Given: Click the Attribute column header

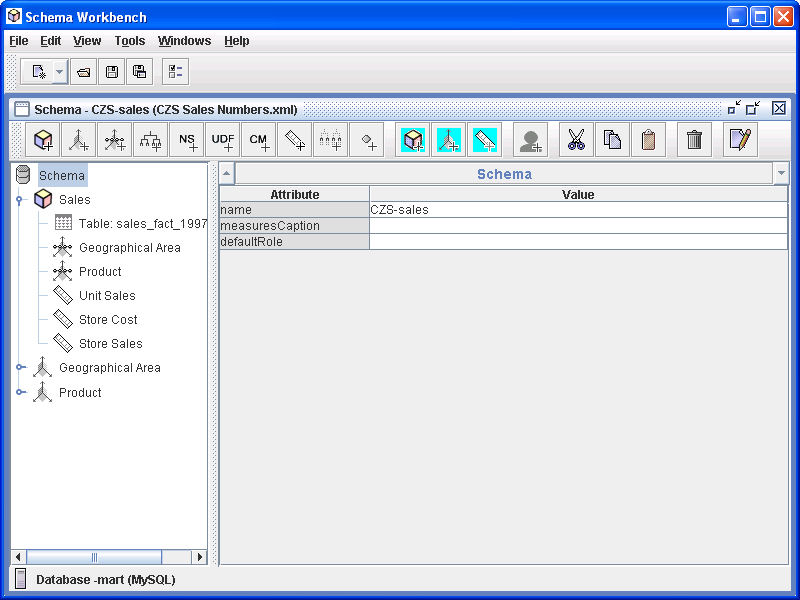Looking at the screenshot, I should [294, 194].
